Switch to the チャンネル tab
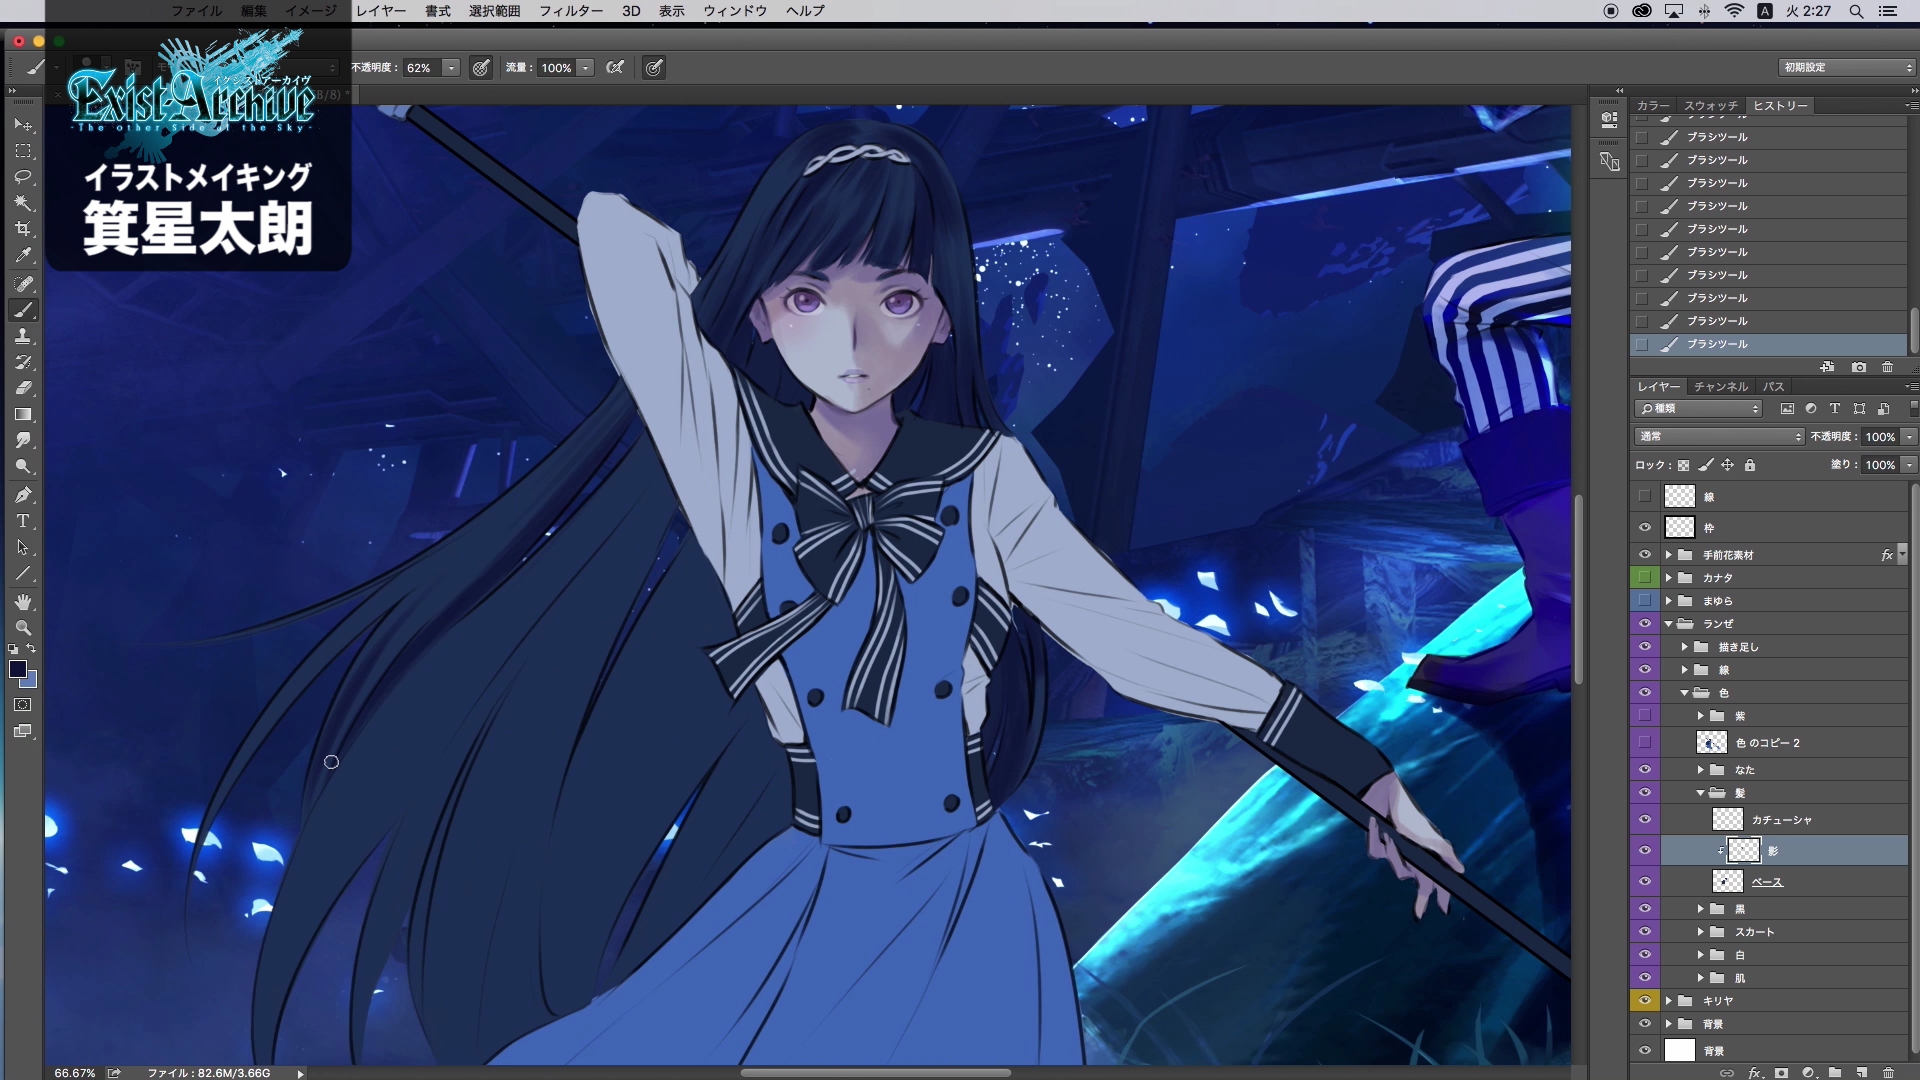Viewport: 1920px width, 1080px height. coord(1720,386)
